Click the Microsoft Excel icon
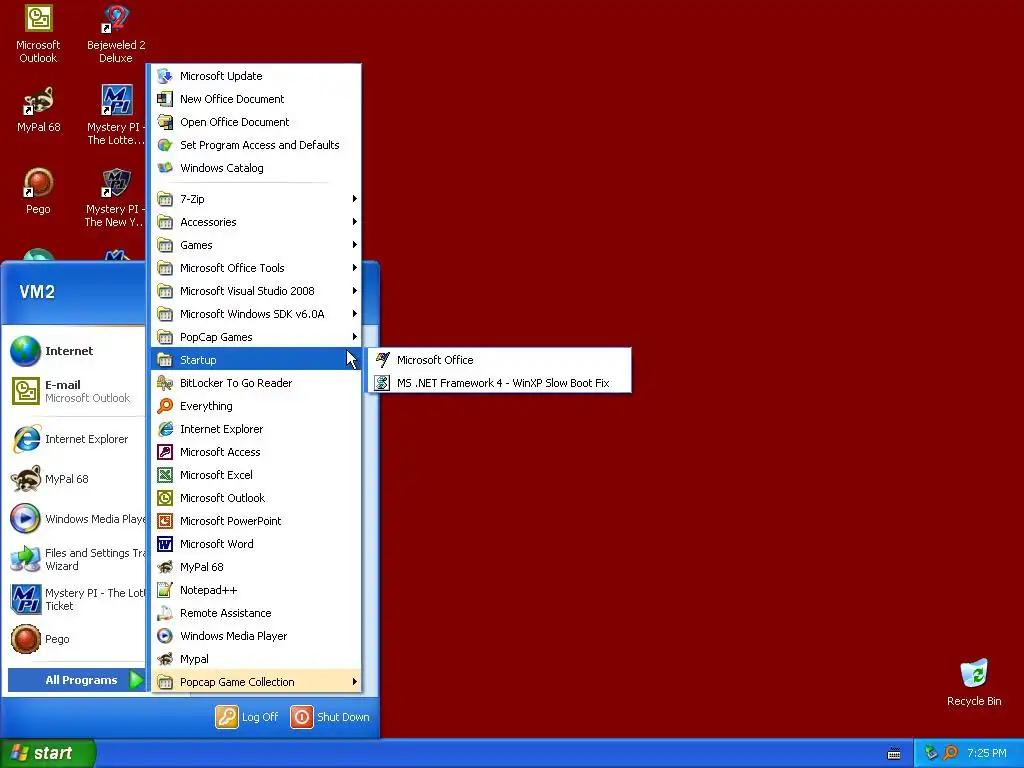Image resolution: width=1024 pixels, height=768 pixels. coord(165,475)
